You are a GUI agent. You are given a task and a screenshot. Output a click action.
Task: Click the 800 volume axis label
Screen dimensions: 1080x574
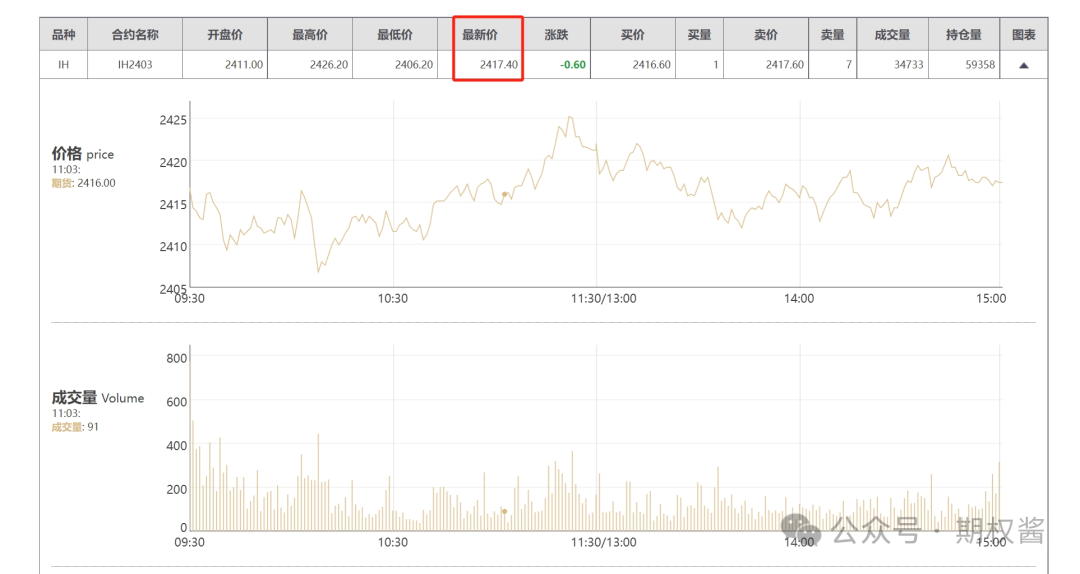pos(177,358)
